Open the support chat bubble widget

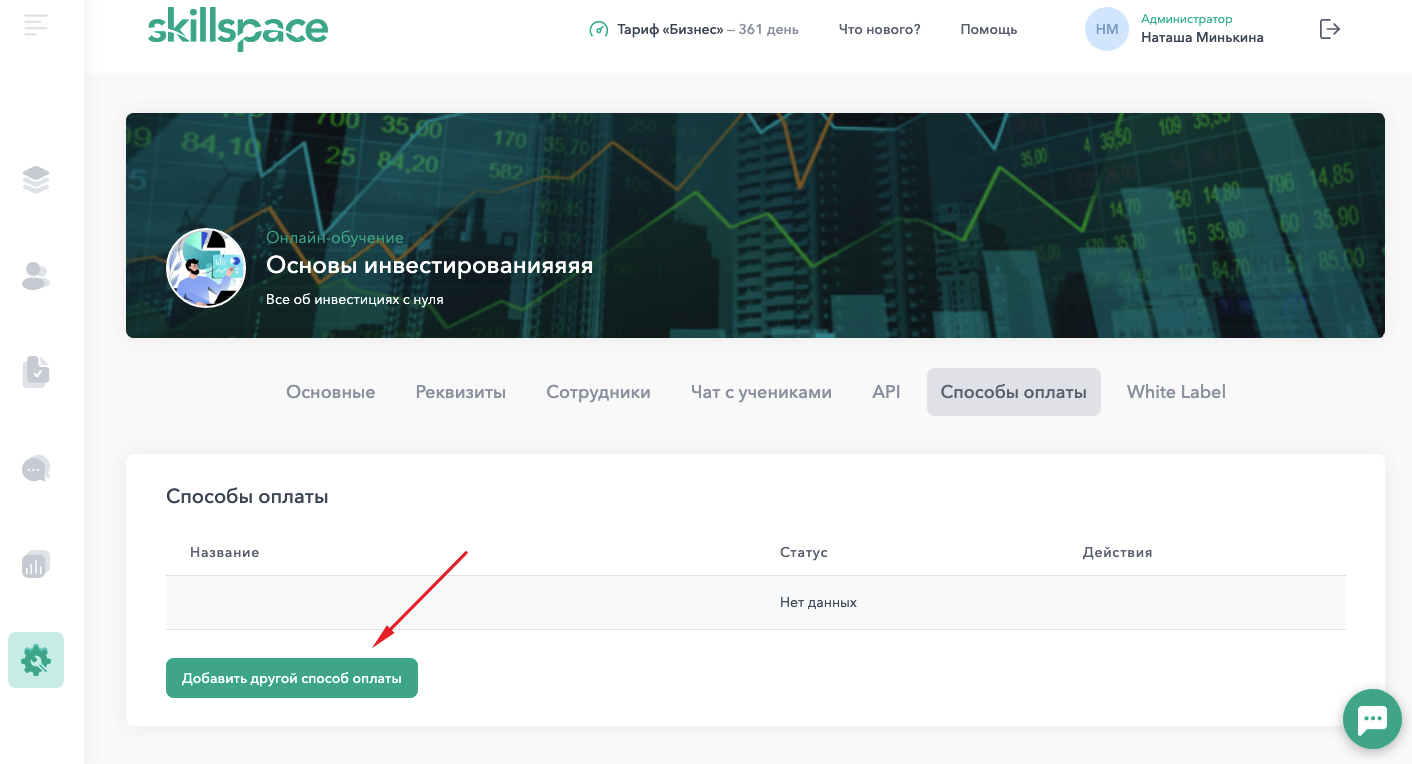1372,718
